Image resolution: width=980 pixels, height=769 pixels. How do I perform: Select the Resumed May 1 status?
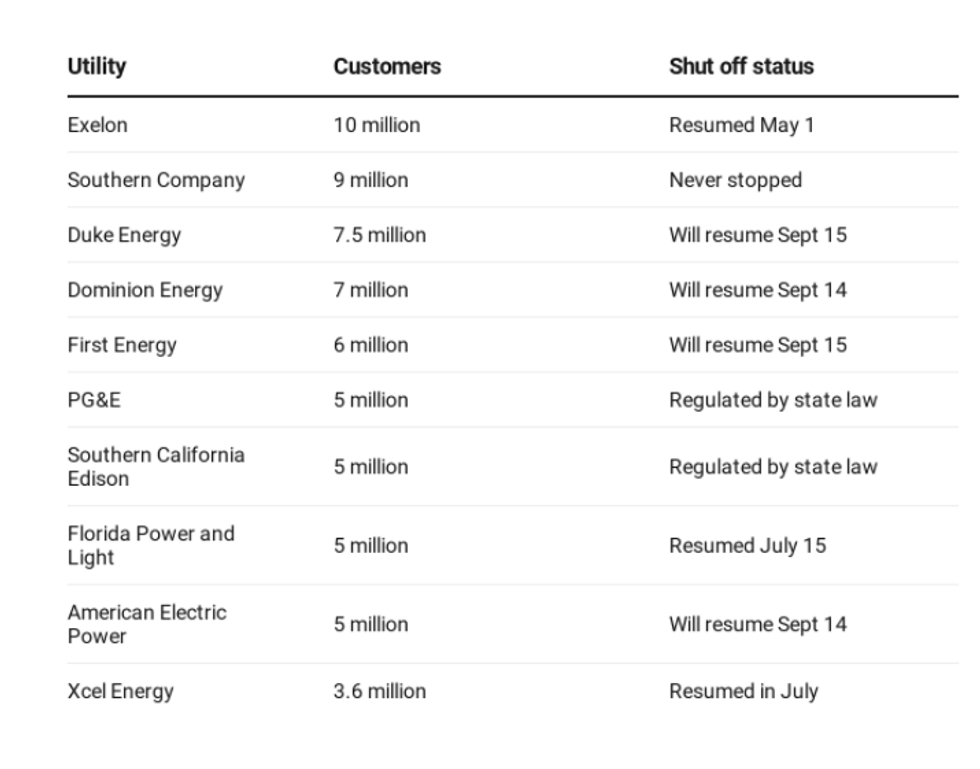click(742, 126)
